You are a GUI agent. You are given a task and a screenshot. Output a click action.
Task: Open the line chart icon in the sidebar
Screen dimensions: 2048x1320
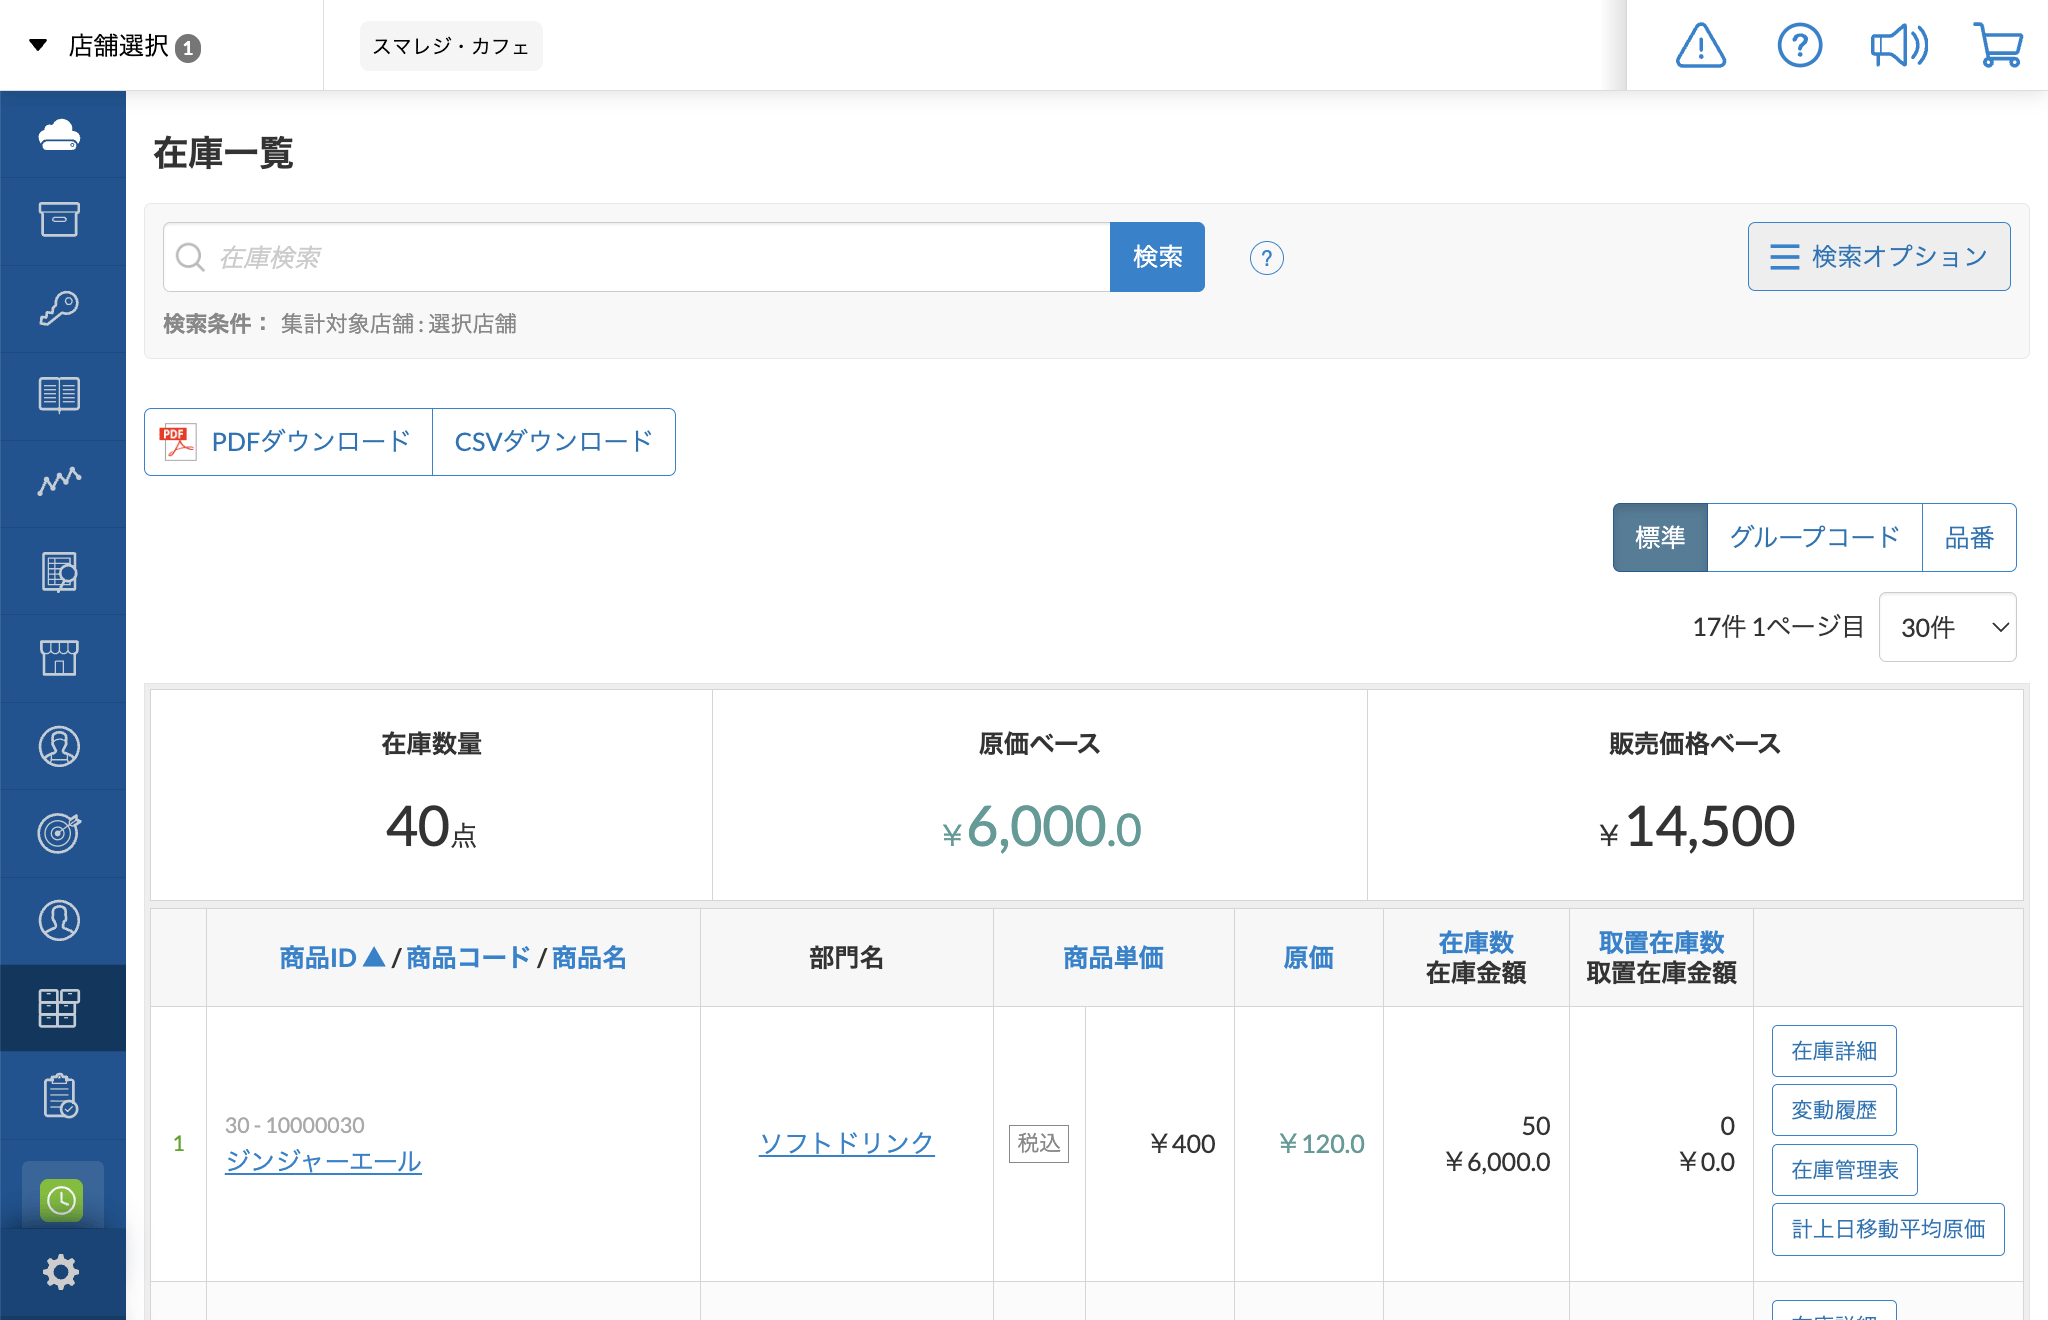point(60,482)
